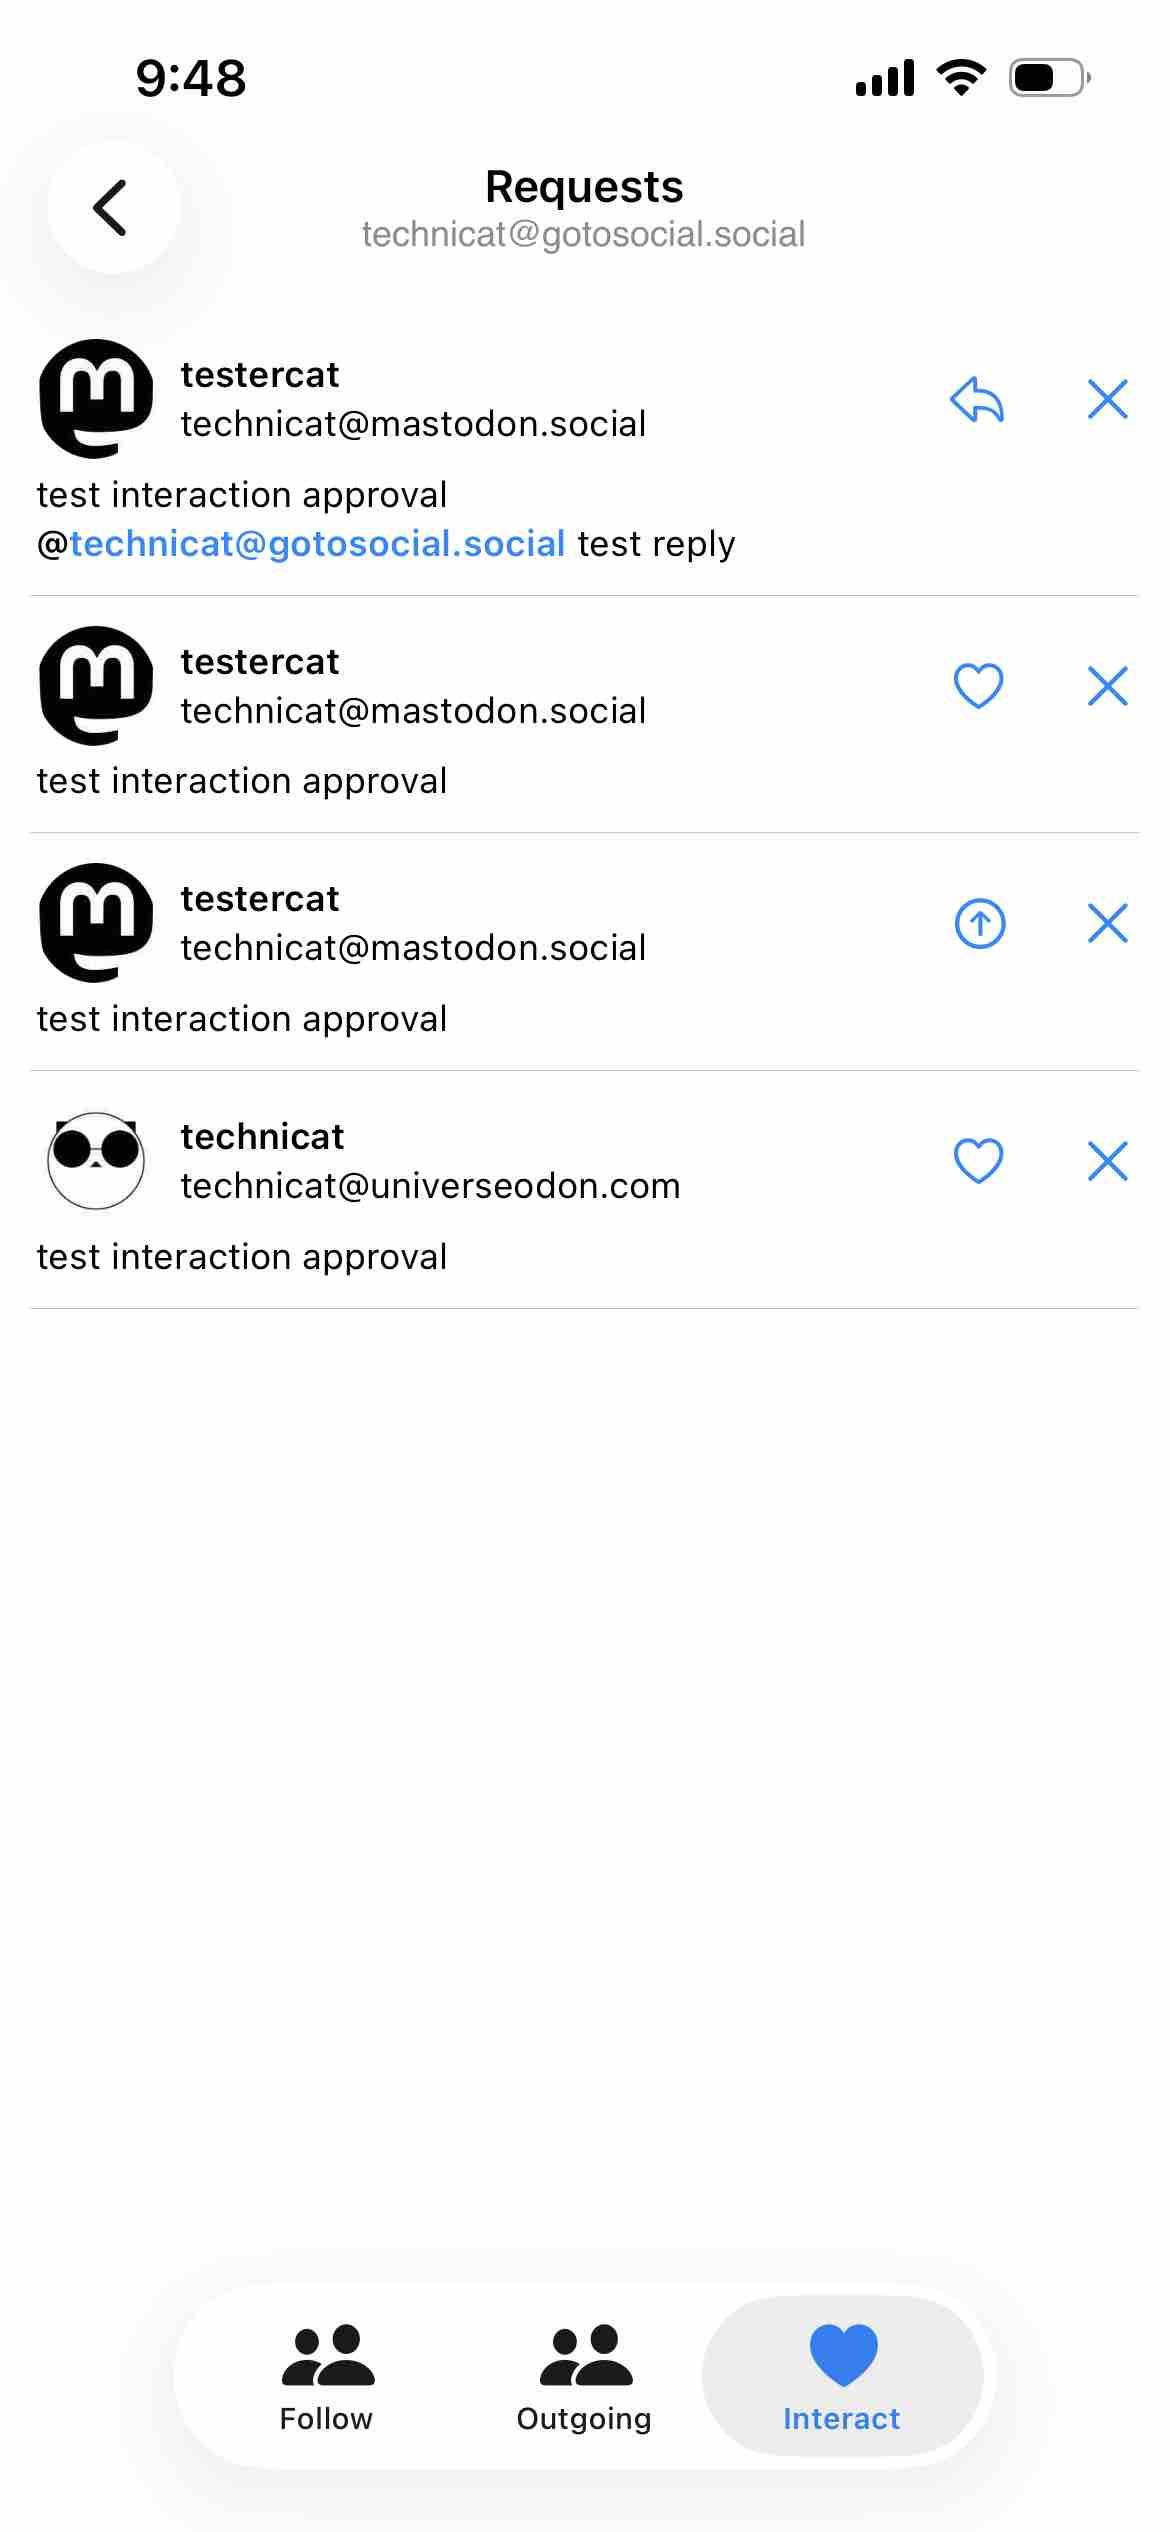Reject the technicat@universeodon.com favorite request
The width and height of the screenshot is (1170, 2532).
tap(1107, 1161)
